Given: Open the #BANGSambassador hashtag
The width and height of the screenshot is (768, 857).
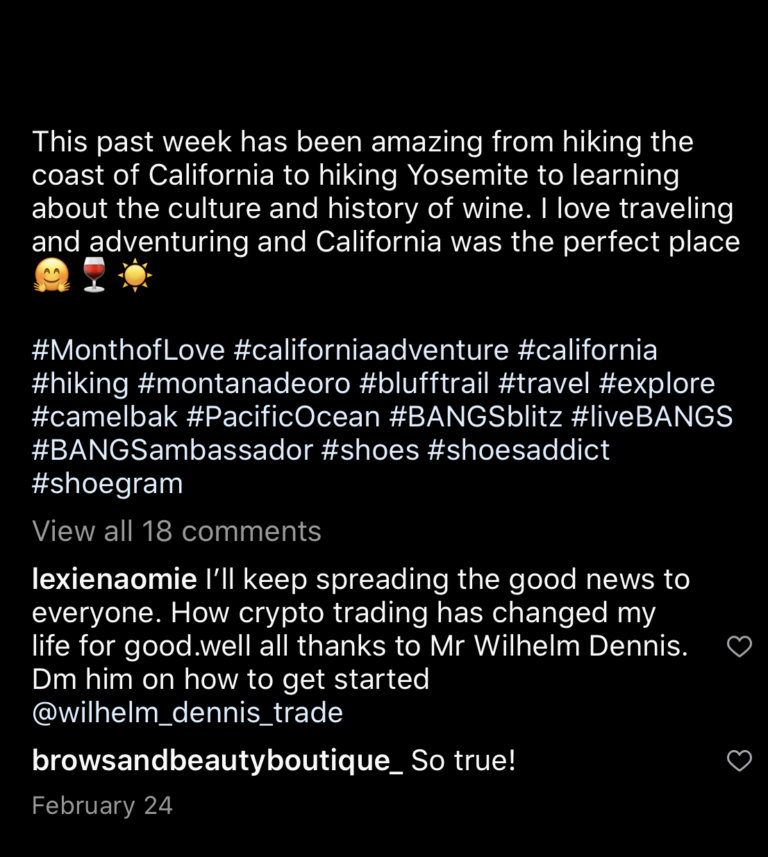Looking at the screenshot, I should pos(173,450).
